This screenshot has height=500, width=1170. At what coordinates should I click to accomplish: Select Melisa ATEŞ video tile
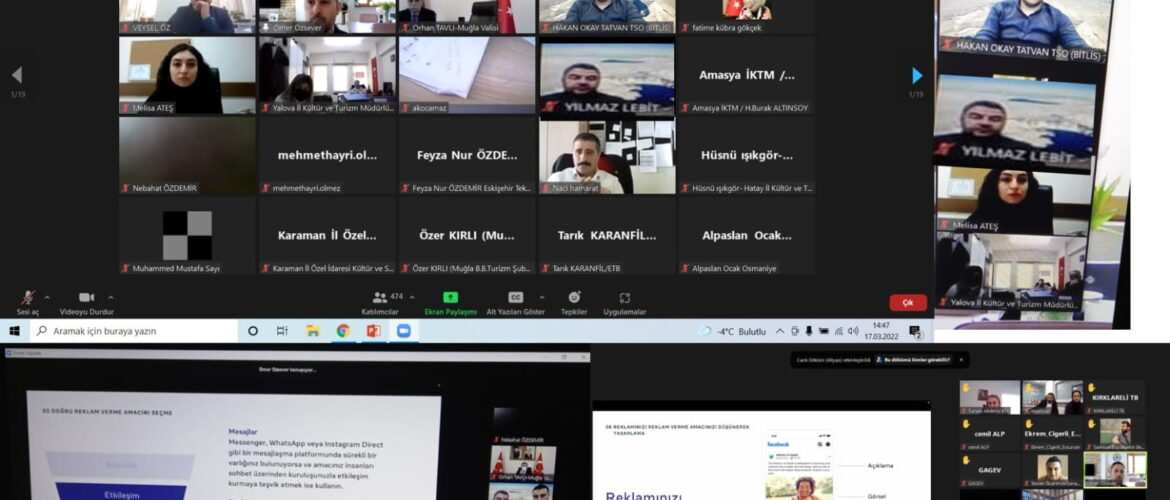187,75
